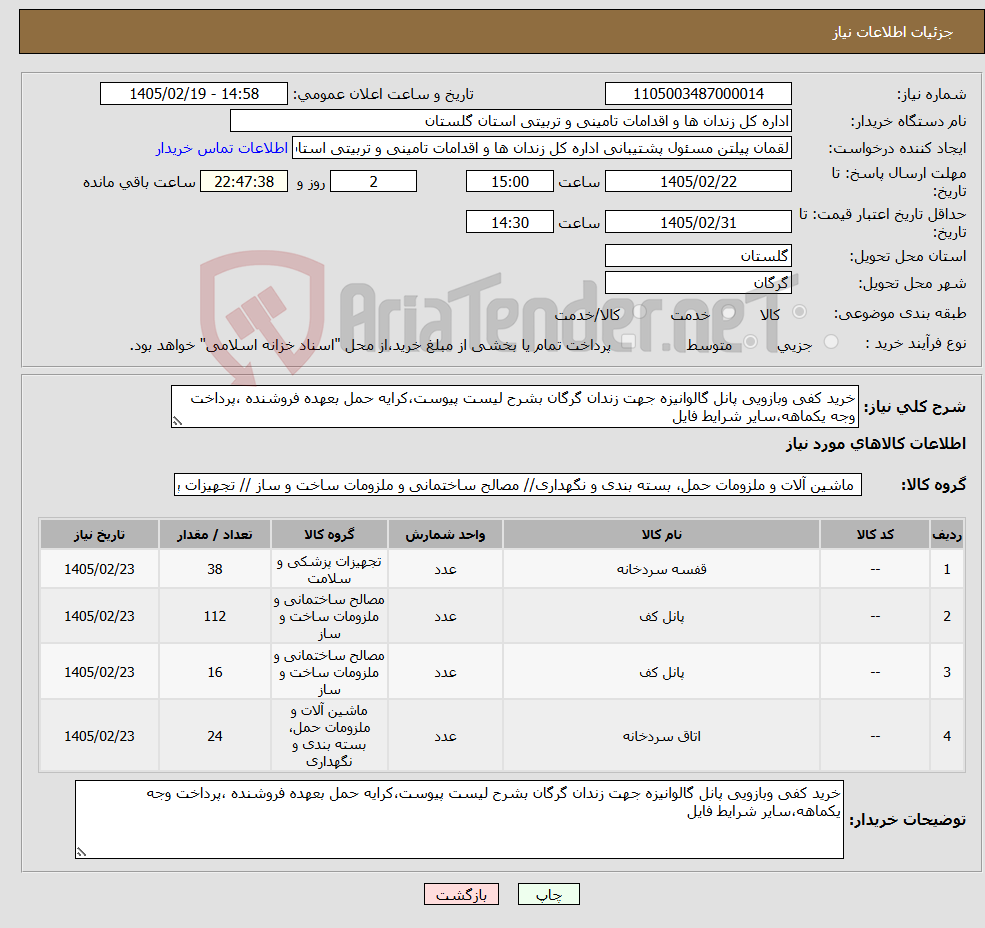This screenshot has width=985, height=928.
Task: Click the تاریخ نیاز column header
Action: pyautogui.click(x=99, y=535)
